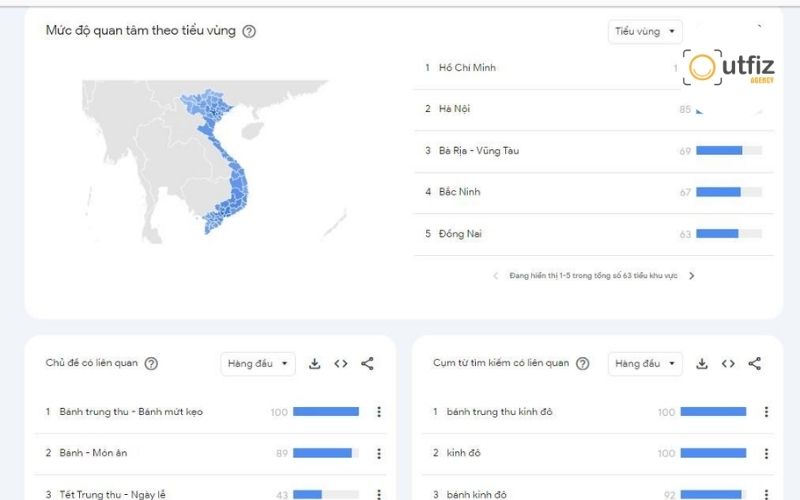Open Hàng đầu dropdown for related topics
Viewport: 800px width, 500px height.
(x=258, y=364)
